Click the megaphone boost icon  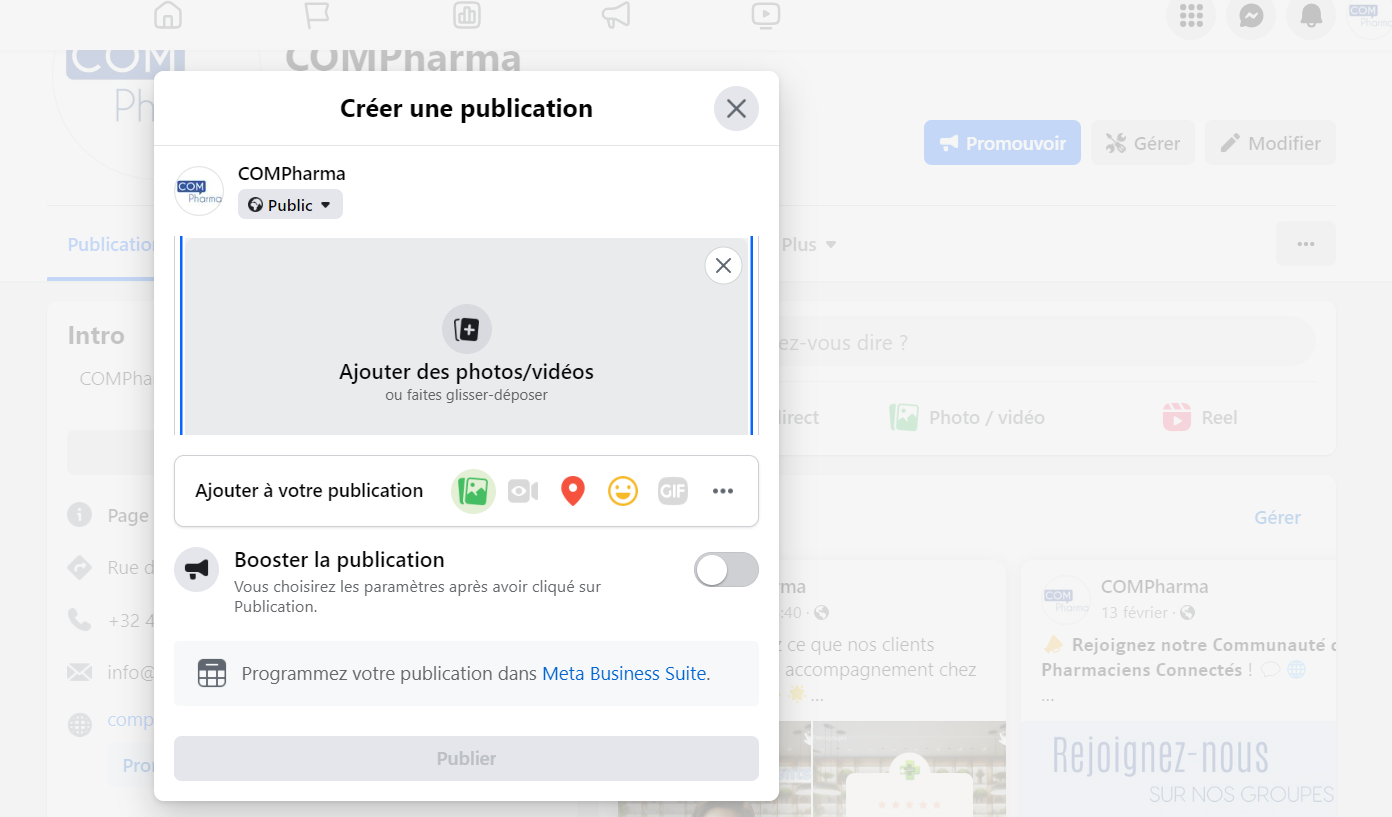[x=196, y=570]
